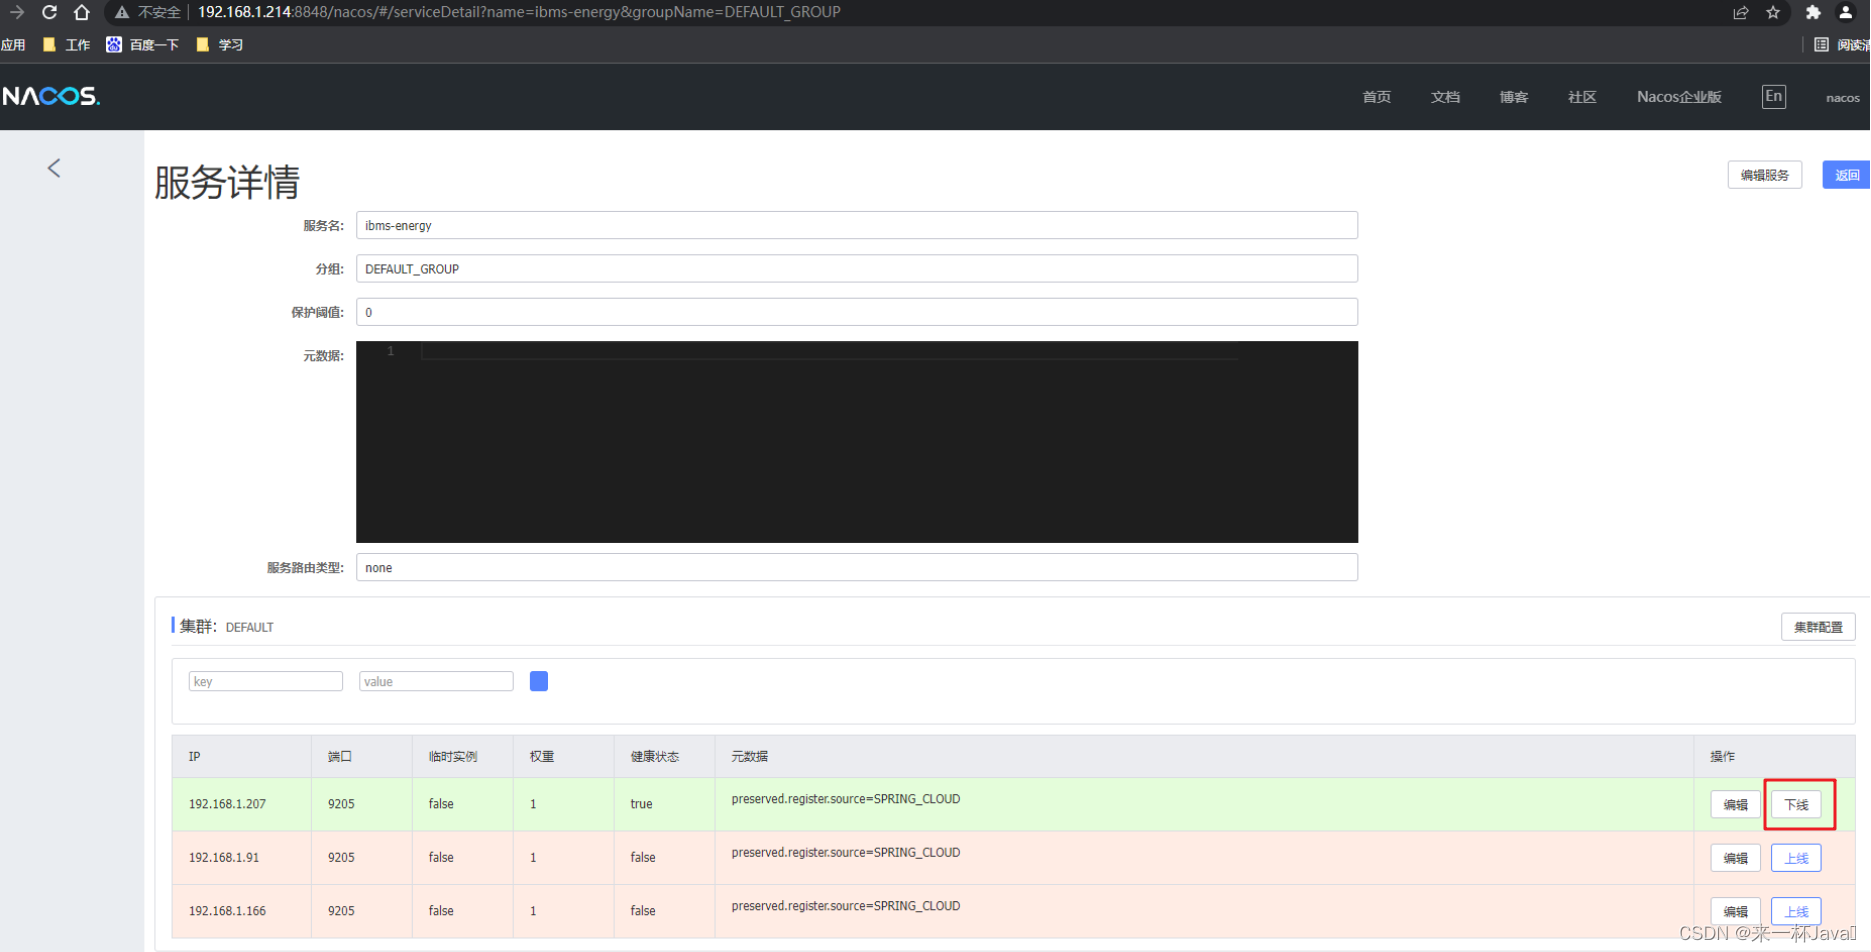Screen dimensions: 1871x952
Task: Bring instance 192.168.1.91 online via 上线
Action: point(1795,857)
